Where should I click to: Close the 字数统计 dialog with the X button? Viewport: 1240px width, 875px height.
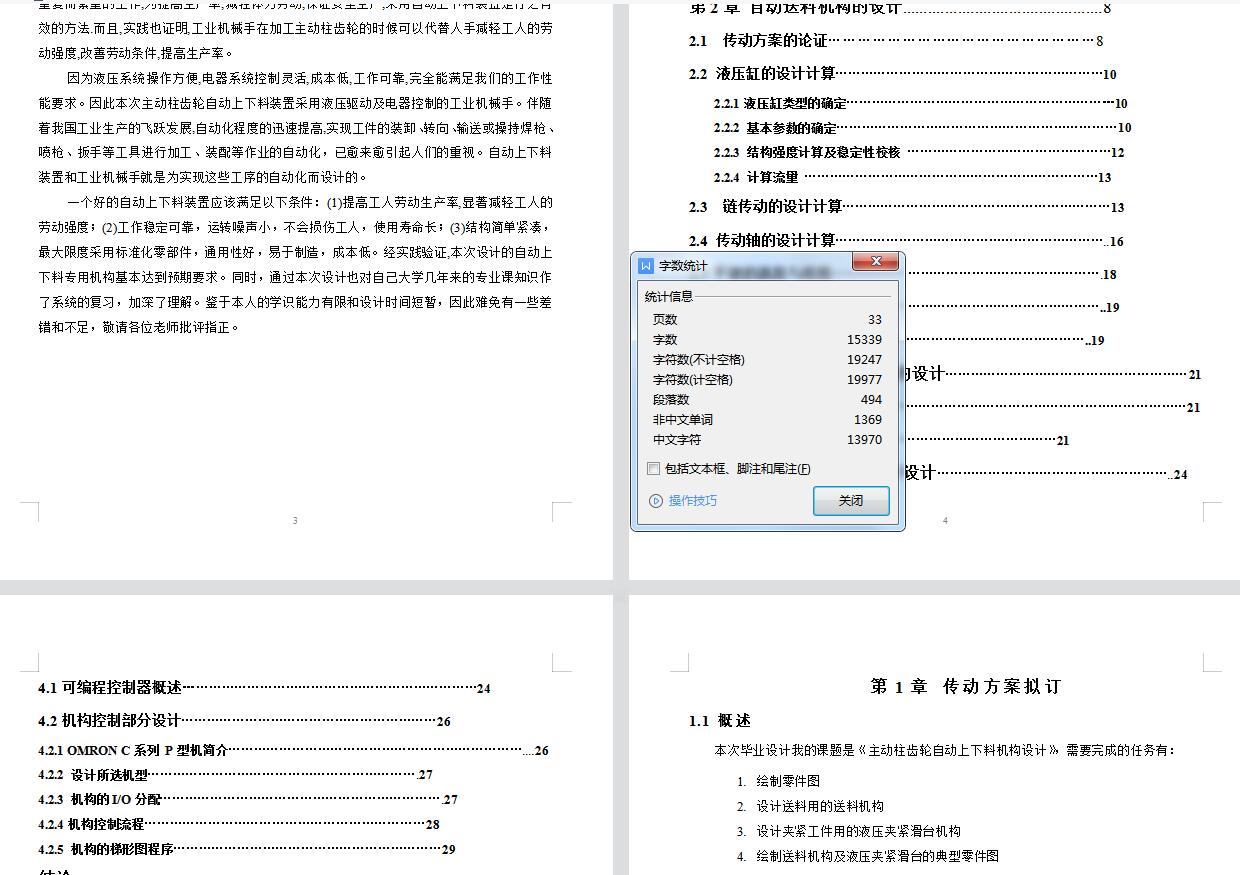pos(876,261)
